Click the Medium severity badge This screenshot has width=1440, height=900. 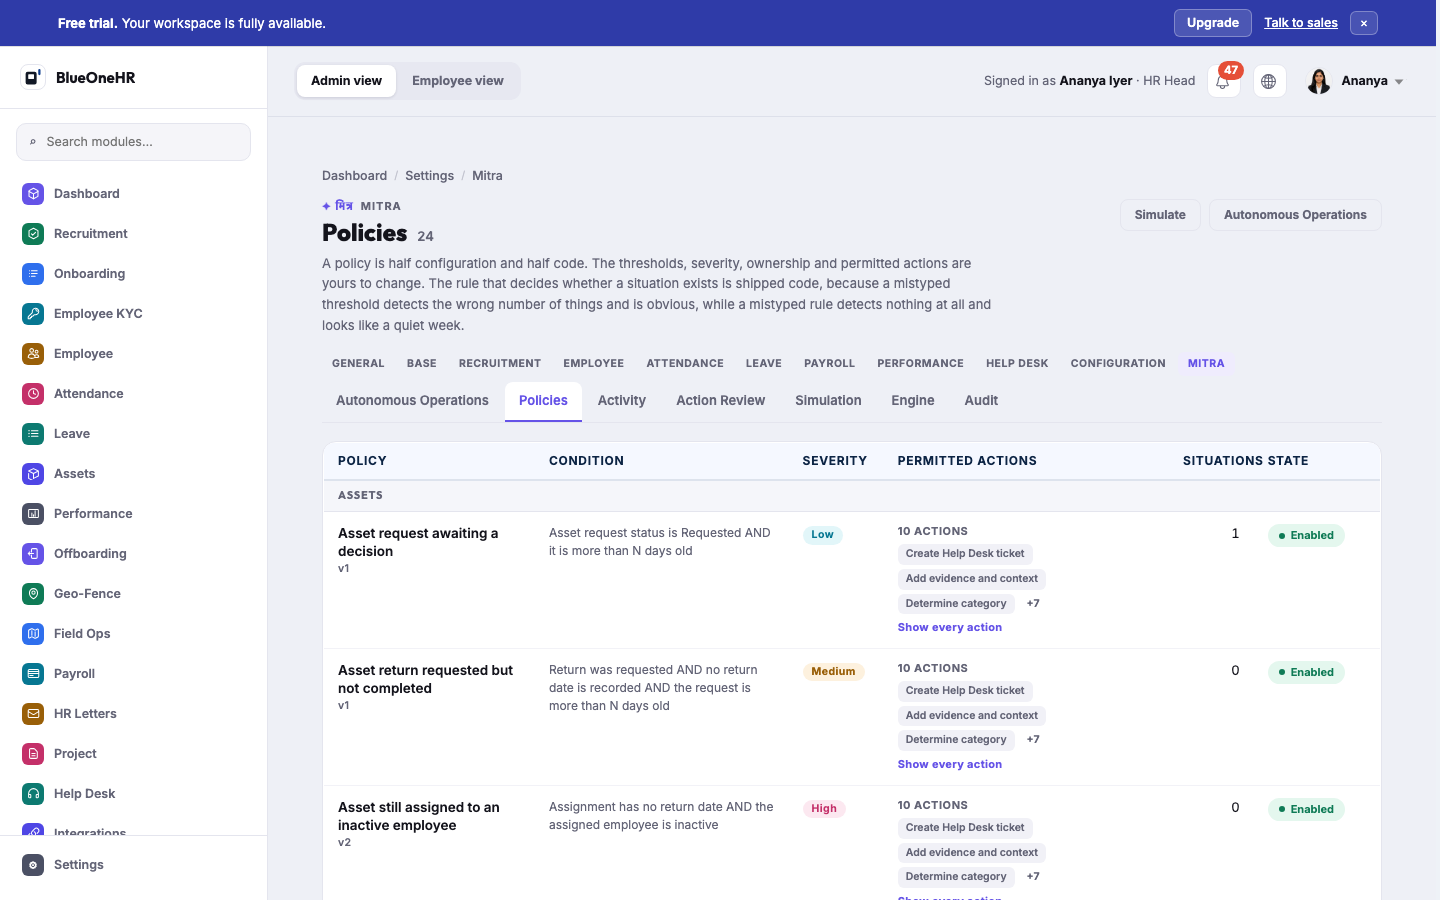tap(833, 672)
